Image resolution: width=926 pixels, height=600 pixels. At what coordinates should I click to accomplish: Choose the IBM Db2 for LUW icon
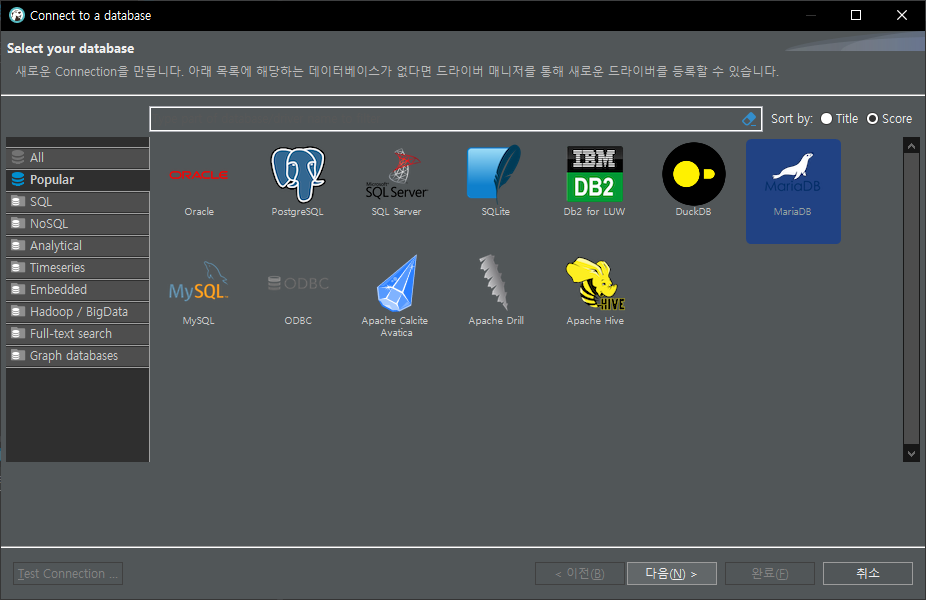point(594,174)
